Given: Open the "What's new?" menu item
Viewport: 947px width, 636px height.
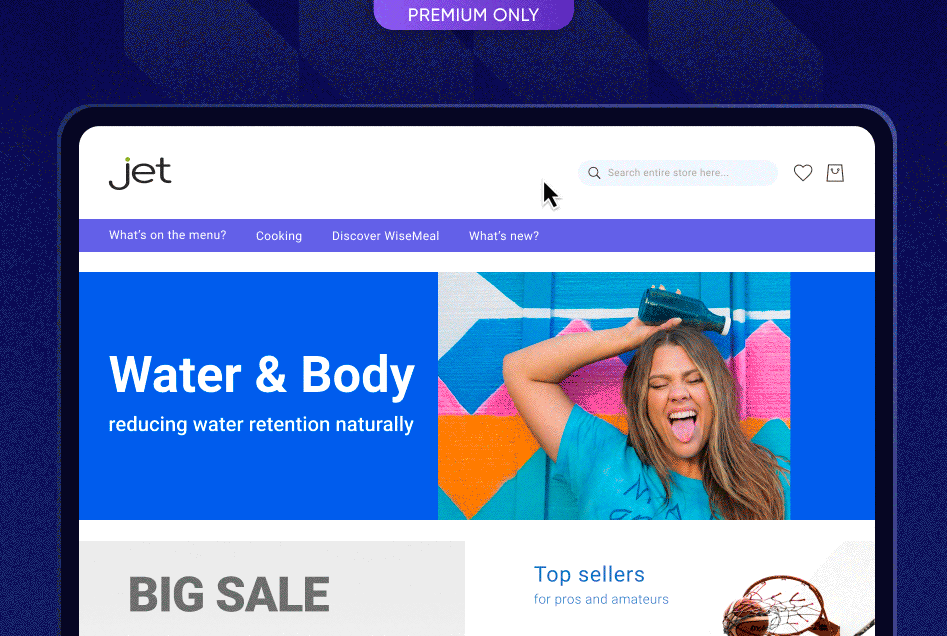Looking at the screenshot, I should tap(504, 236).
